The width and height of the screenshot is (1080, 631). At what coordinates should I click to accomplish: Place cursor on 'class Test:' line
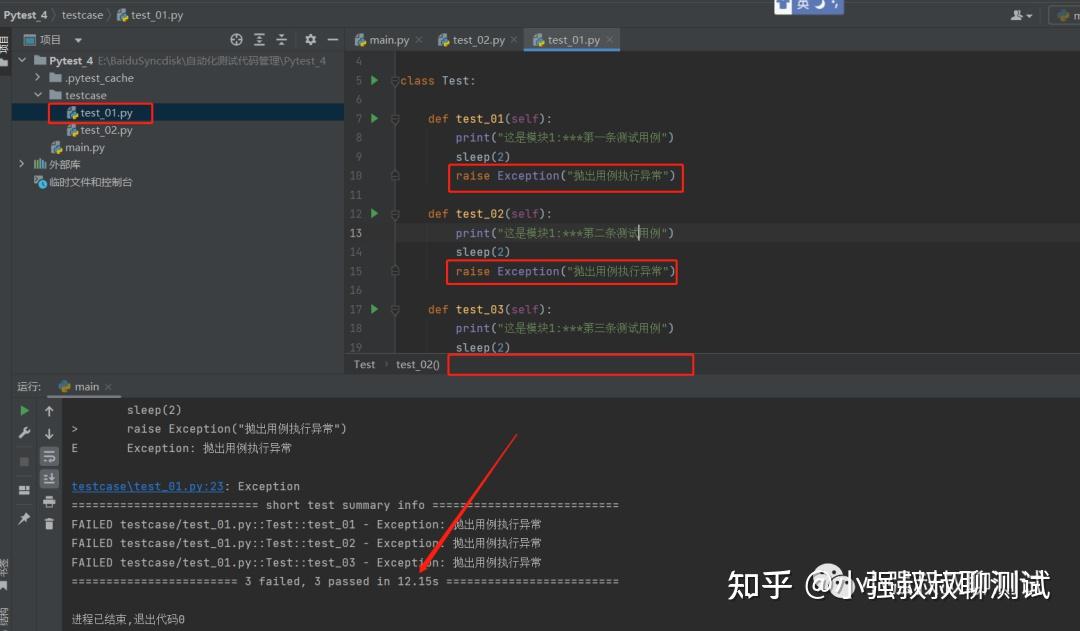[x=438, y=81]
